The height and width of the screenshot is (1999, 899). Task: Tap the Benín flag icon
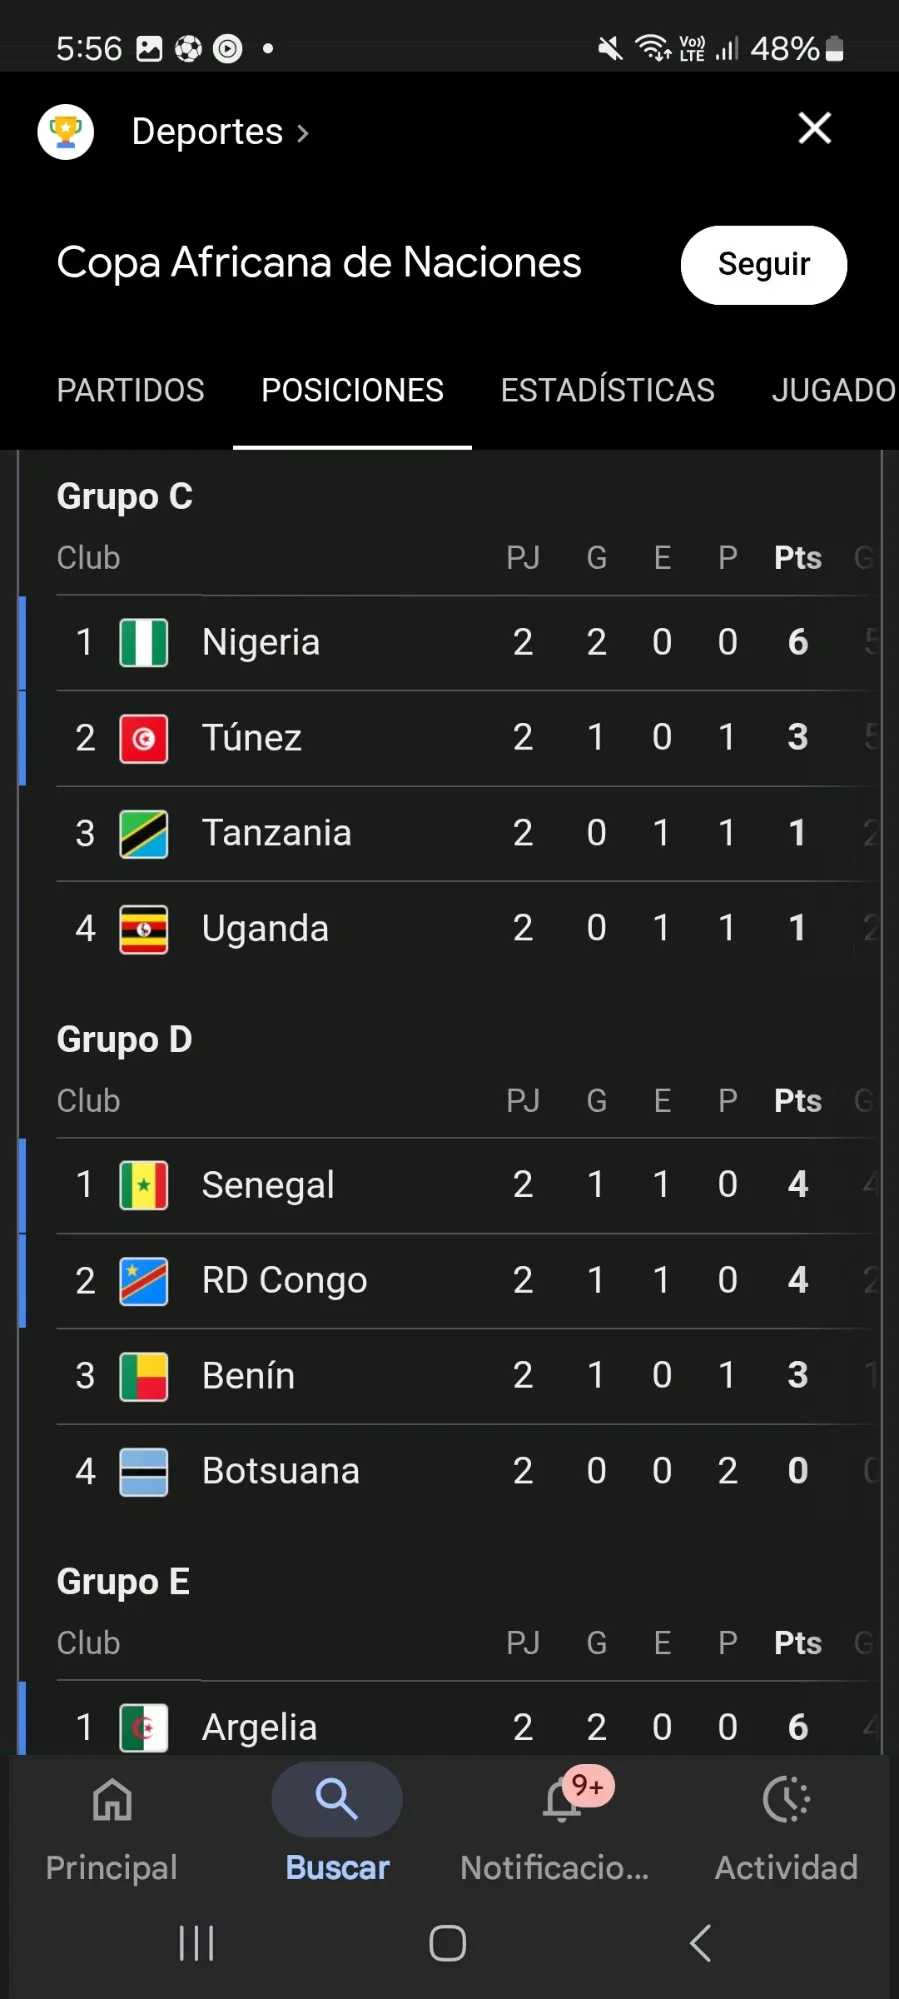click(x=144, y=1376)
